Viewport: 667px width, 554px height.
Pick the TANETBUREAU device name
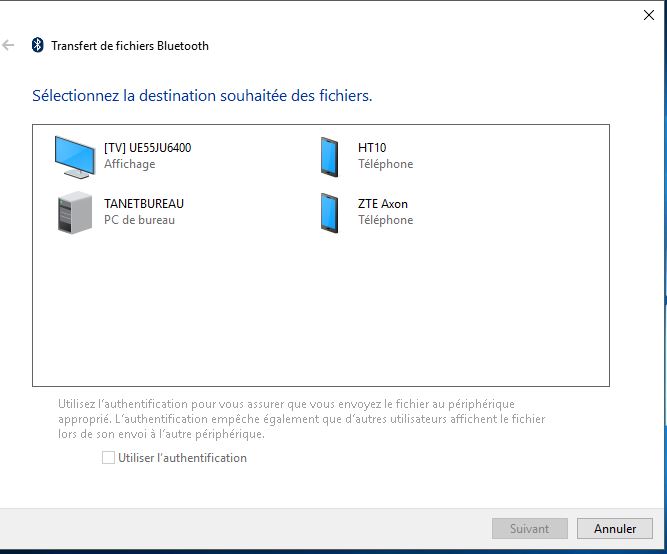[143, 203]
